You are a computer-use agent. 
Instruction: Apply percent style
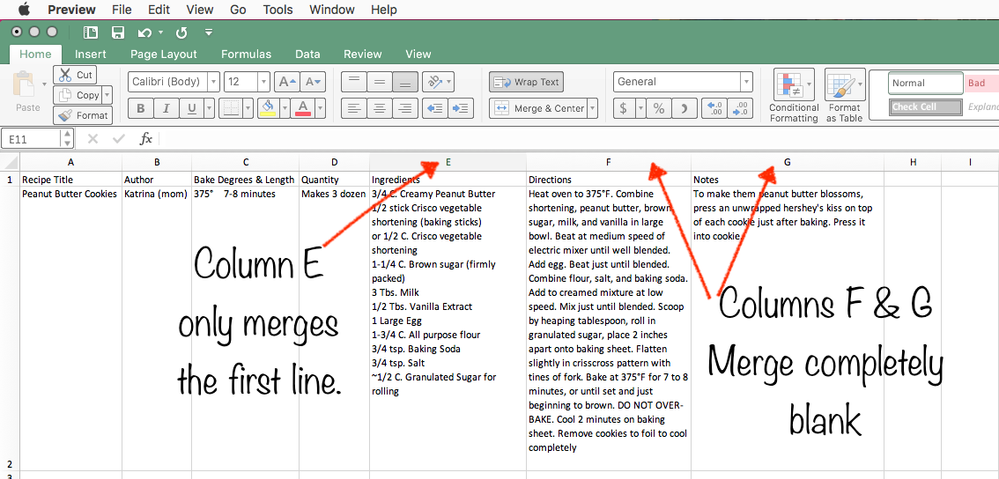pyautogui.click(x=659, y=108)
